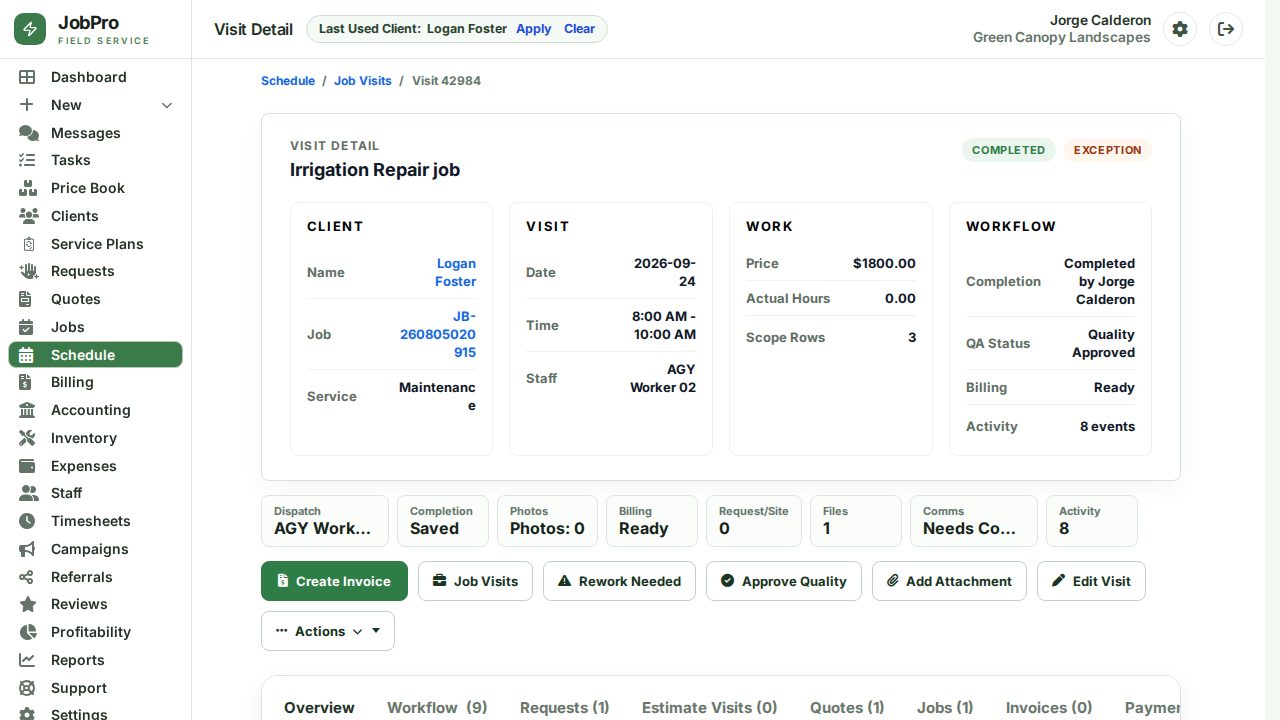This screenshot has width=1280, height=720.
Task: Go to Schedule breadcrumb link
Action: (x=288, y=81)
